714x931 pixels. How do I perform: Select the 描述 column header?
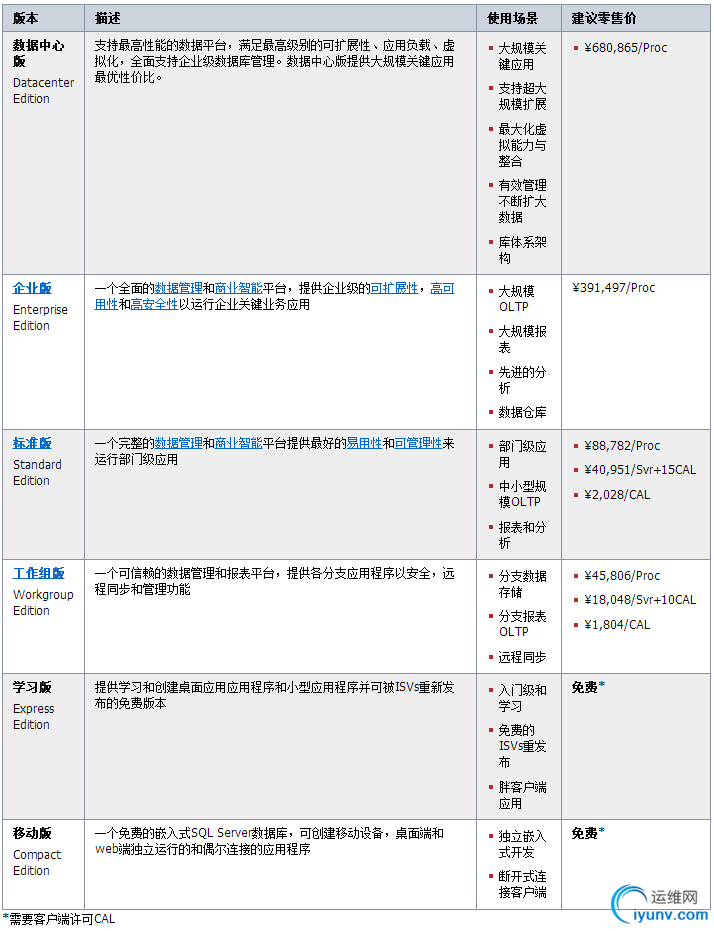(x=107, y=18)
